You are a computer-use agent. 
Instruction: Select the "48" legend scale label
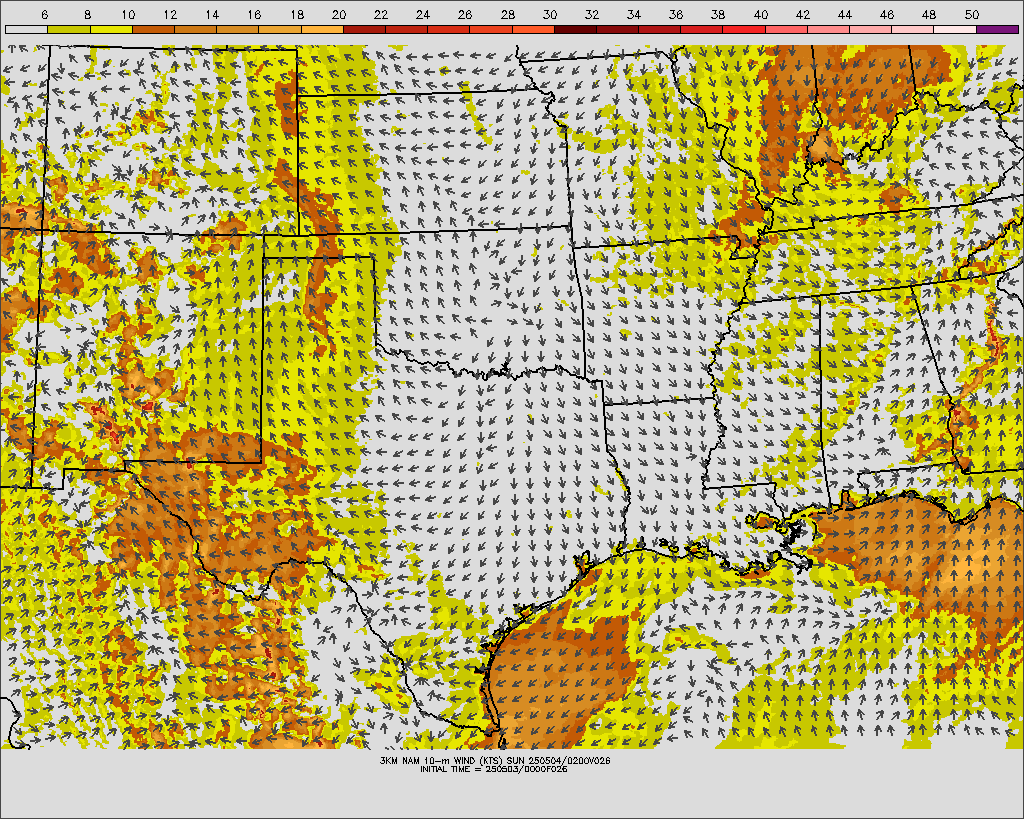[929, 14]
